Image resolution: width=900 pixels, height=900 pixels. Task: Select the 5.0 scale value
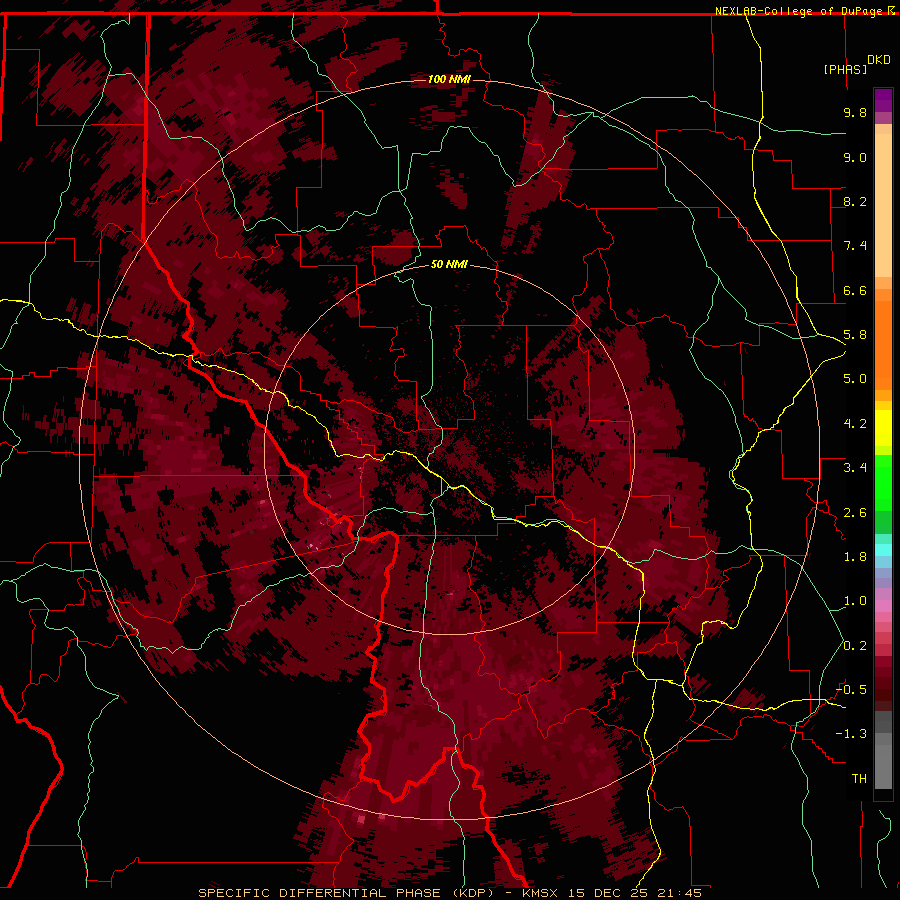pyautogui.click(x=855, y=379)
